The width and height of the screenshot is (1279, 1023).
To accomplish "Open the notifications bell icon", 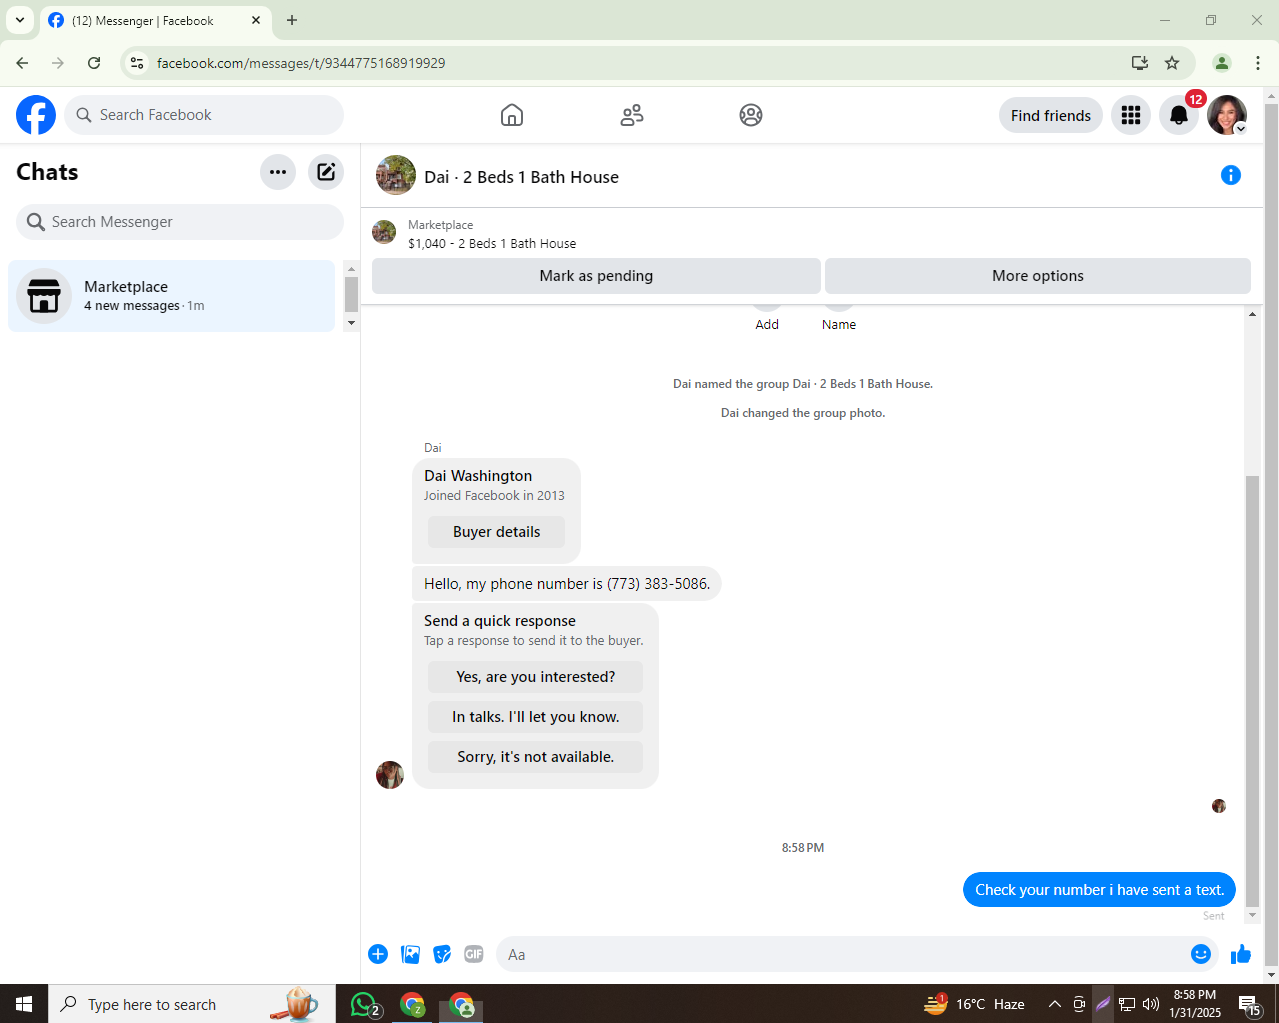I will tap(1179, 115).
